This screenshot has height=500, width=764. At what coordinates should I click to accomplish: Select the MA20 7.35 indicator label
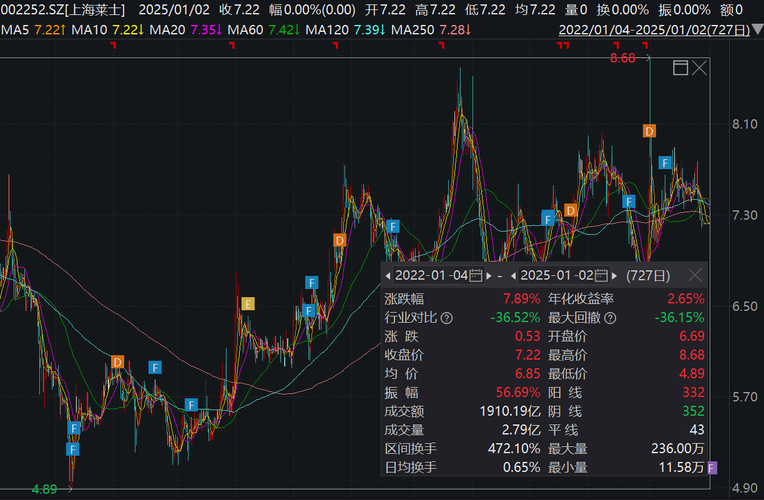186,30
